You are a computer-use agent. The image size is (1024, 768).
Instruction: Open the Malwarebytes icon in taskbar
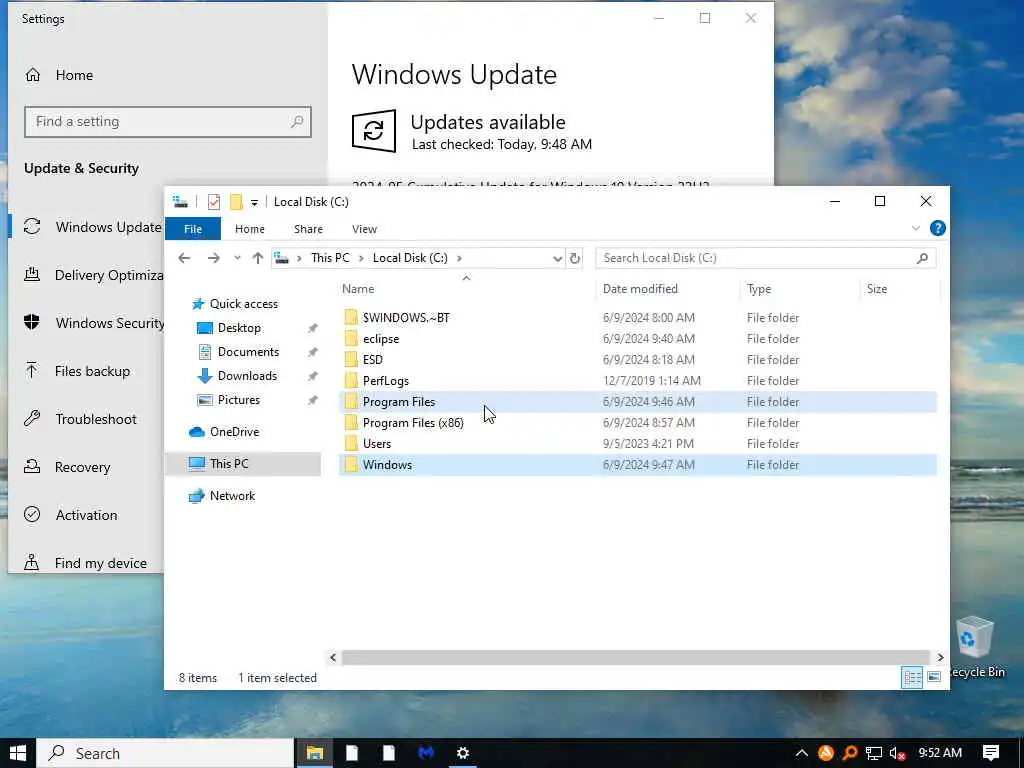pyautogui.click(x=426, y=753)
